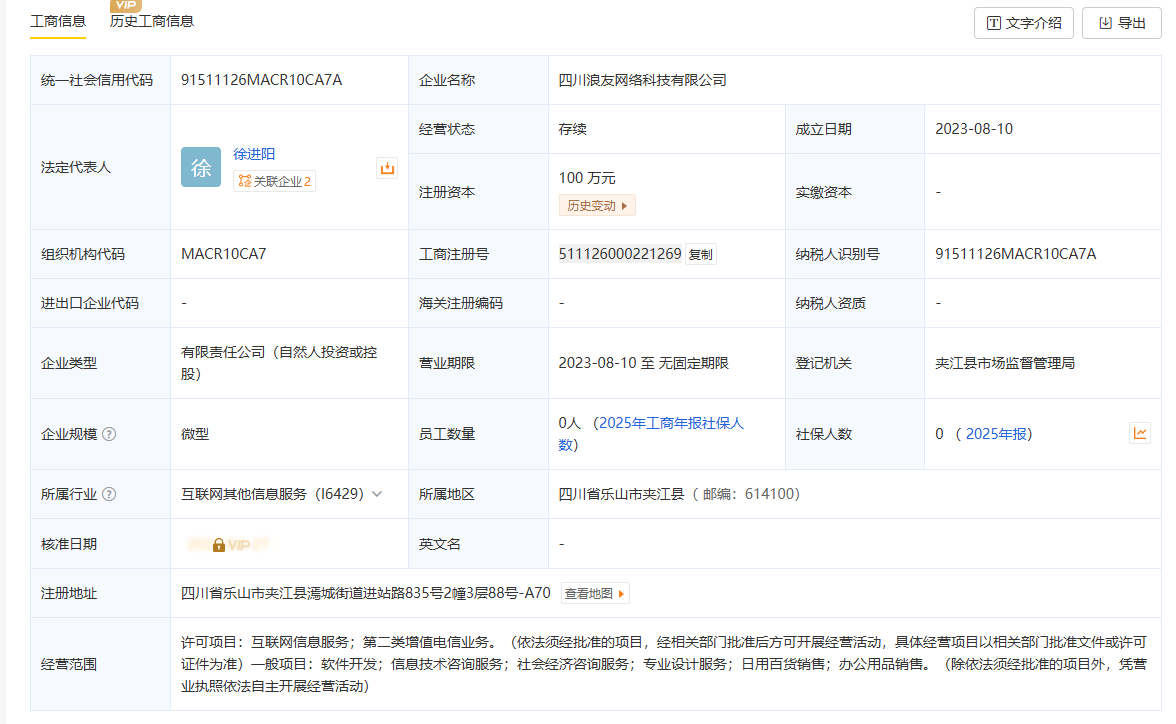
Task: Click the 微型 enterprise scale value
Action: tap(195, 434)
